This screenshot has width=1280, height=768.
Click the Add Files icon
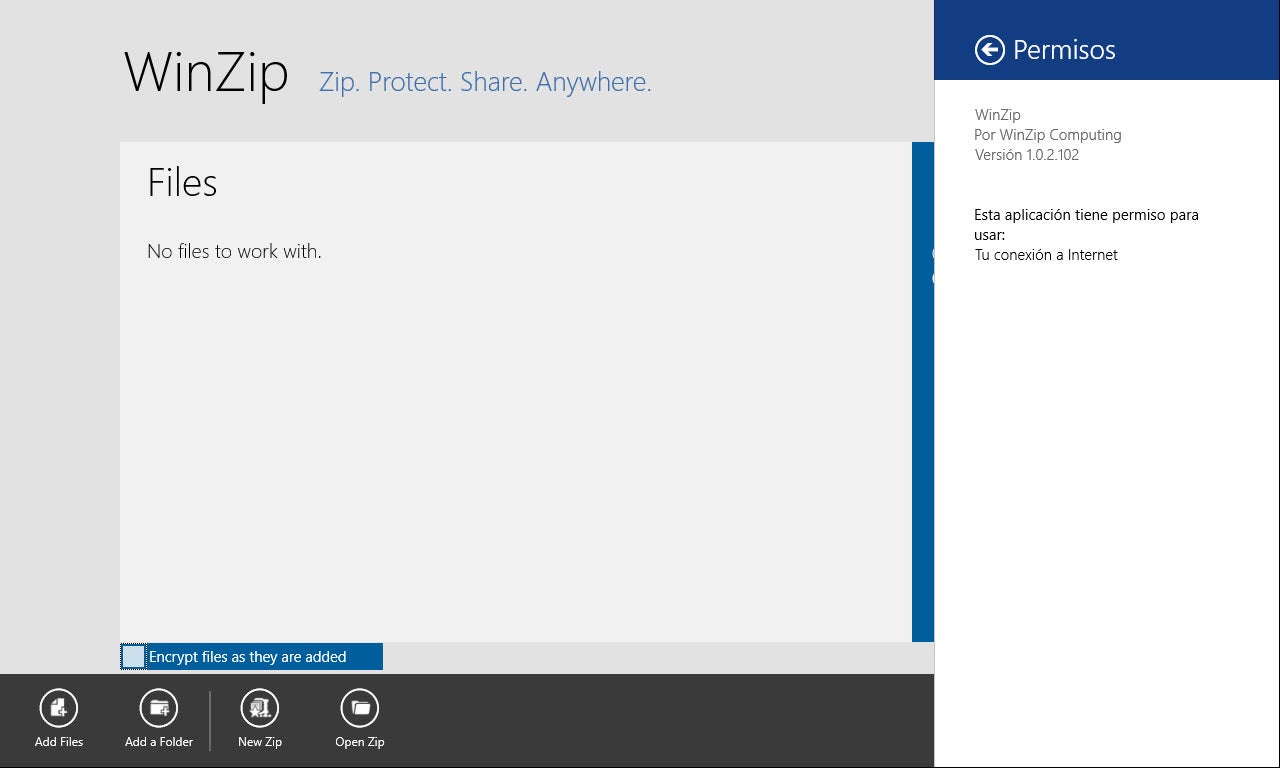click(59, 708)
